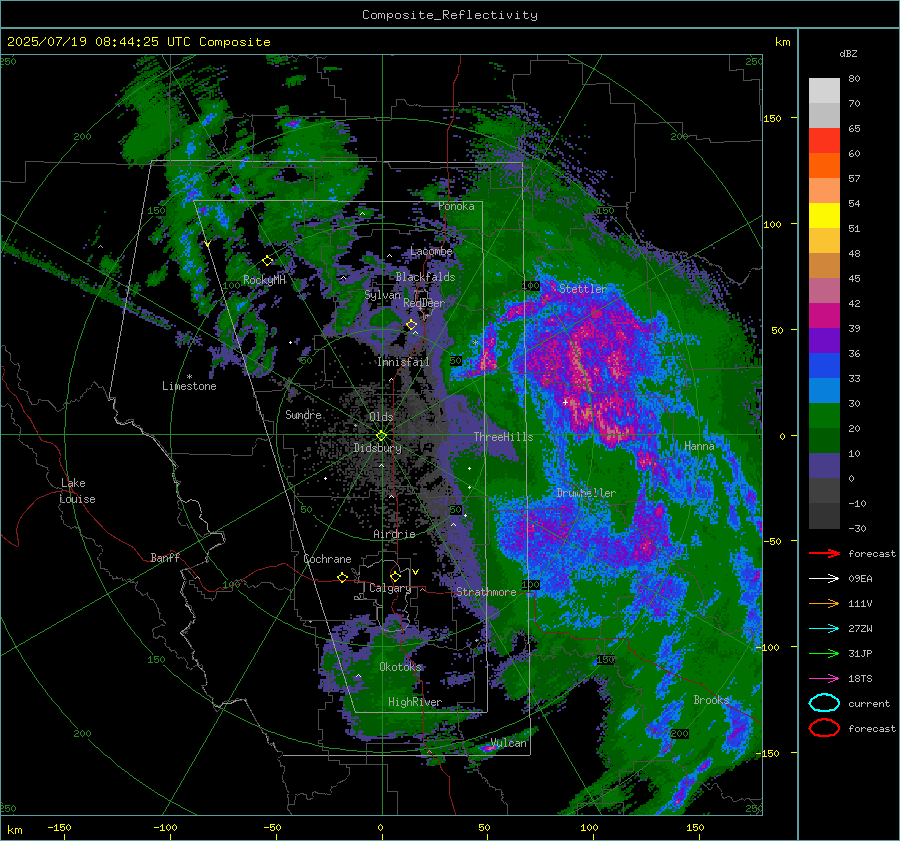Pick the red 65 dBZ legend swatch
This screenshot has height=841, width=900.
(824, 140)
